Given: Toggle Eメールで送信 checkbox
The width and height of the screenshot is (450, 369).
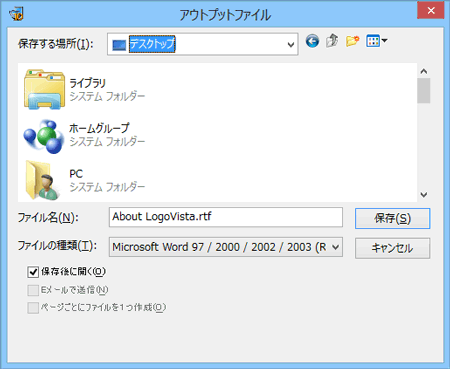Looking at the screenshot, I should 33,290.
